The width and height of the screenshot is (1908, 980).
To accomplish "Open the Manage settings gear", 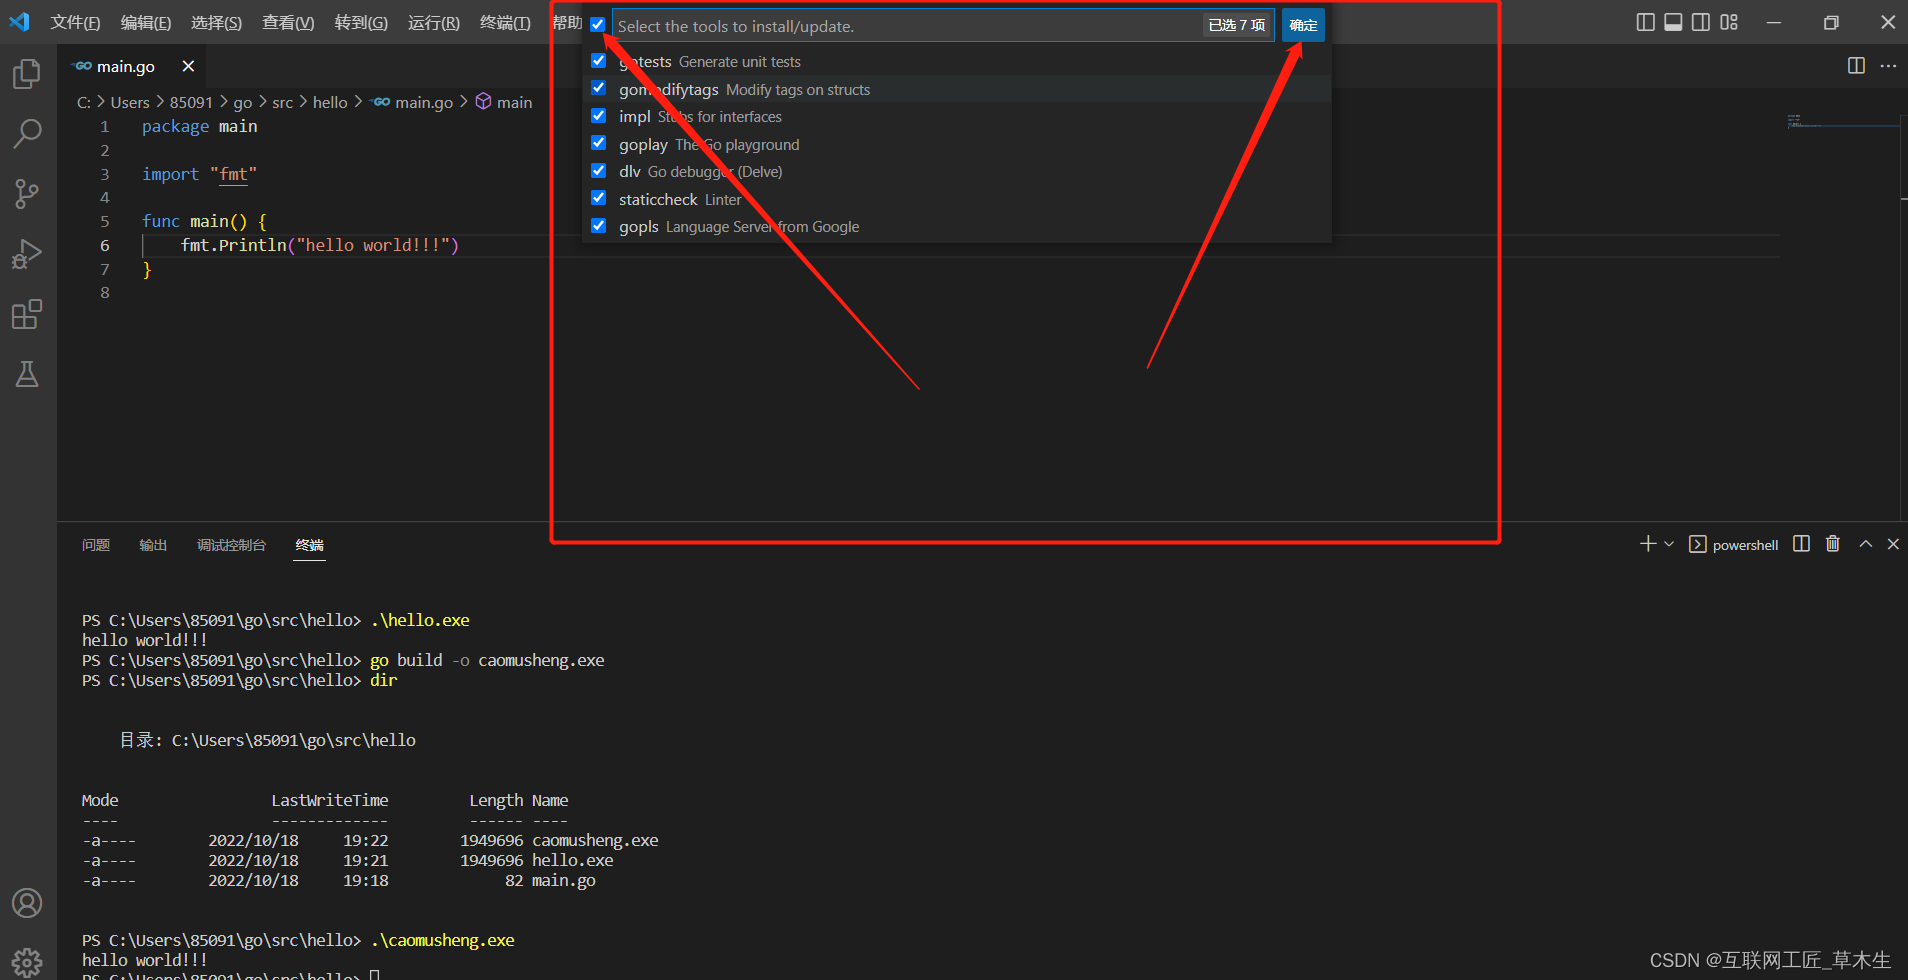I will tap(27, 961).
